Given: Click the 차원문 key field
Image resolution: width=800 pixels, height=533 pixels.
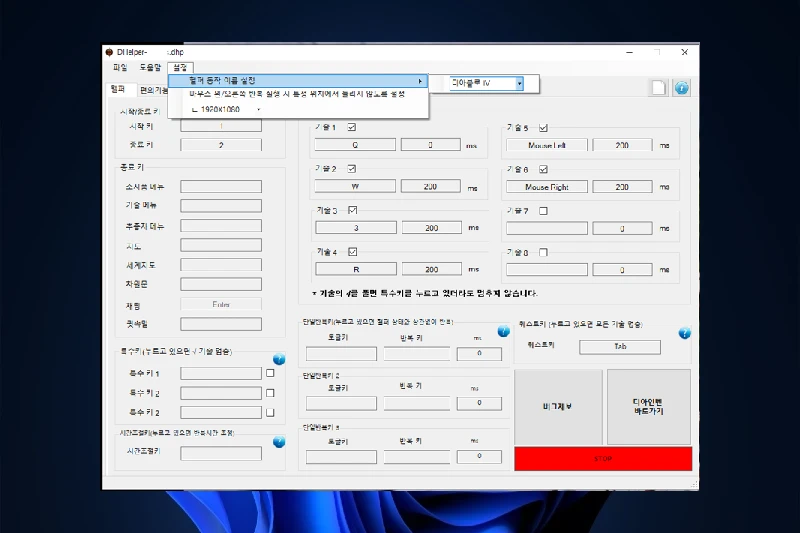Looking at the screenshot, I should click(221, 284).
